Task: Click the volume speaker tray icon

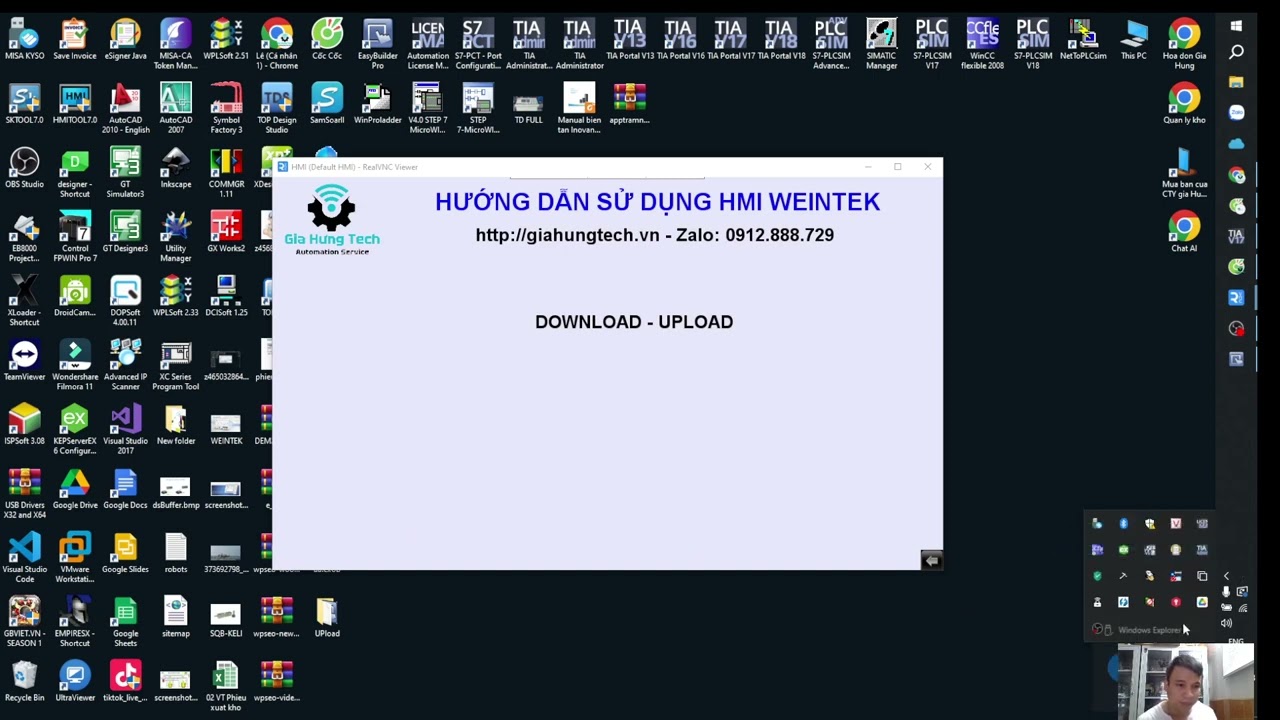Action: pyautogui.click(x=1226, y=623)
